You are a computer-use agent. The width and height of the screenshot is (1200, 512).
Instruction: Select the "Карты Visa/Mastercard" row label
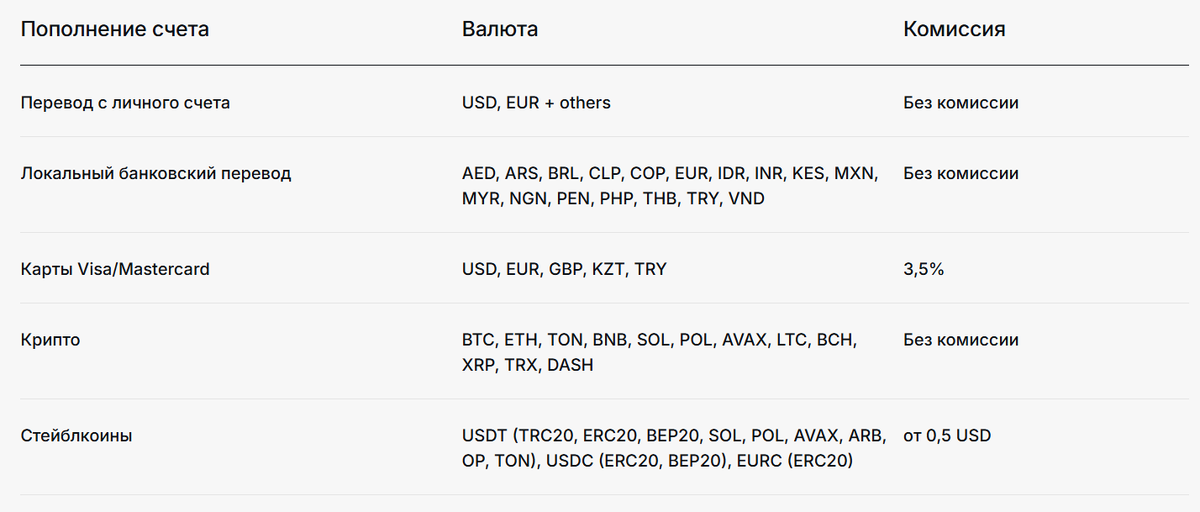click(x=115, y=269)
